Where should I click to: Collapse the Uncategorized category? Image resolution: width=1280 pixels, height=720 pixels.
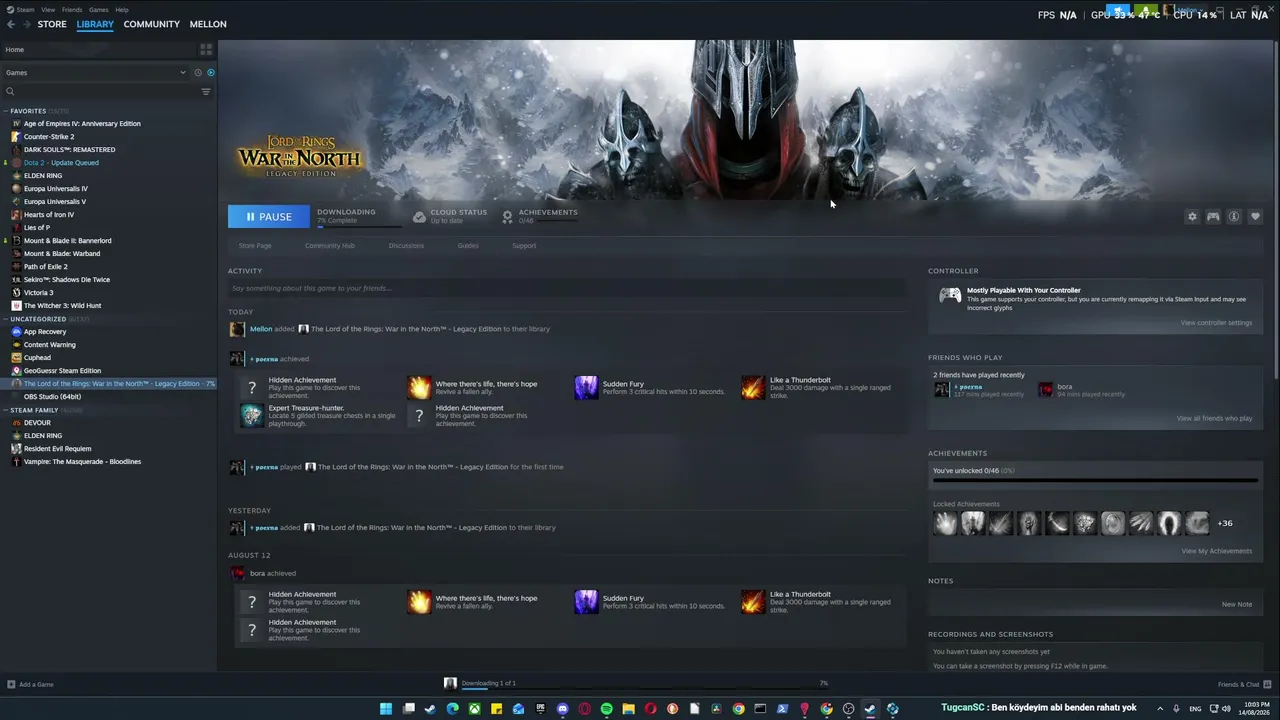(x=6, y=319)
